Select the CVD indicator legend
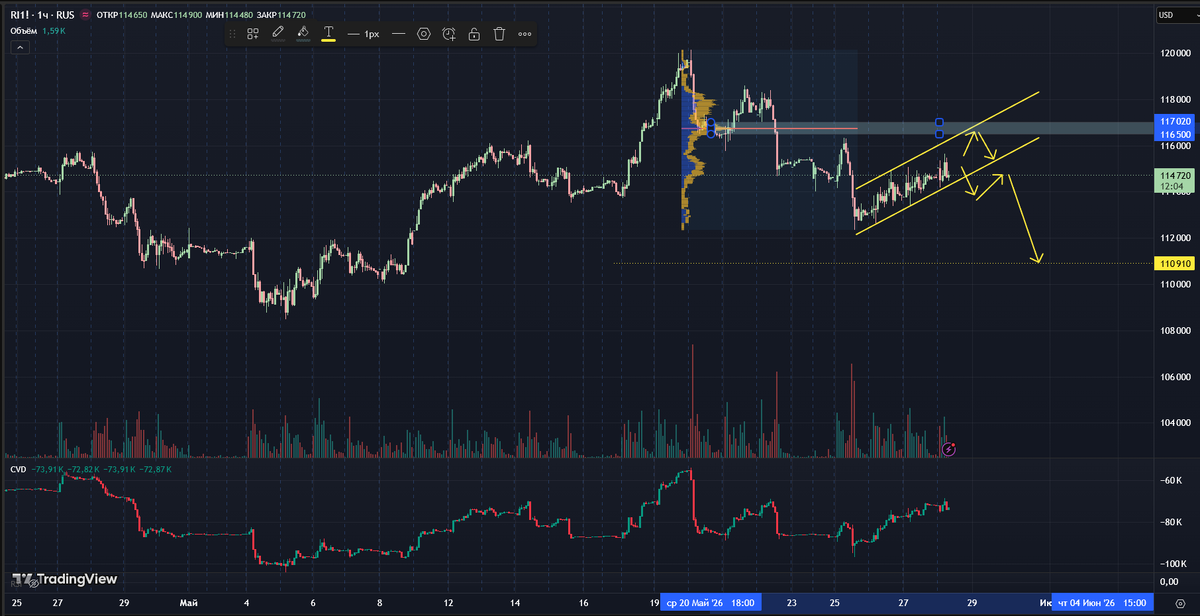 coord(17,469)
